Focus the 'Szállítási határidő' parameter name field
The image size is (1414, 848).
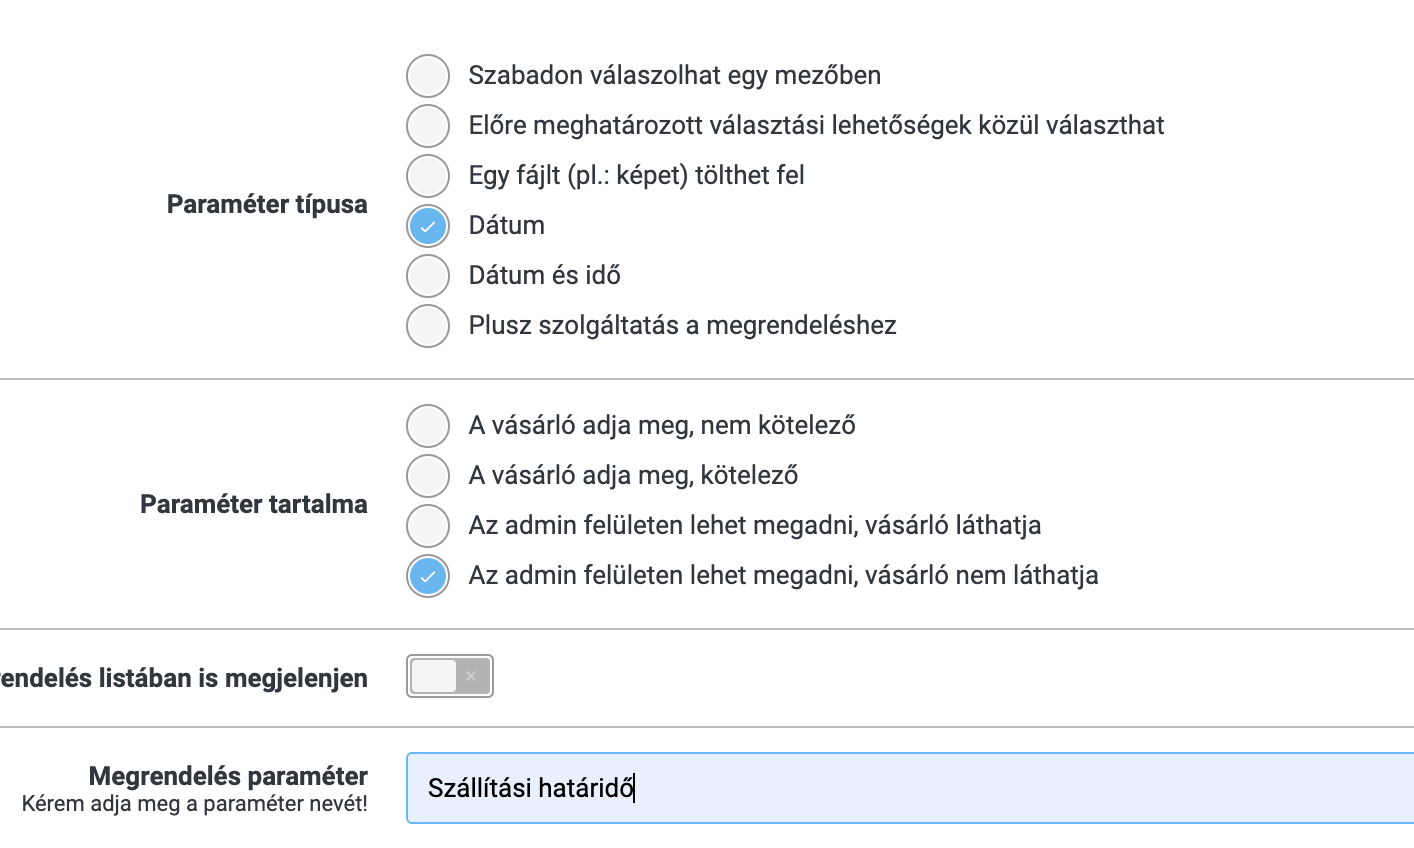coord(910,788)
